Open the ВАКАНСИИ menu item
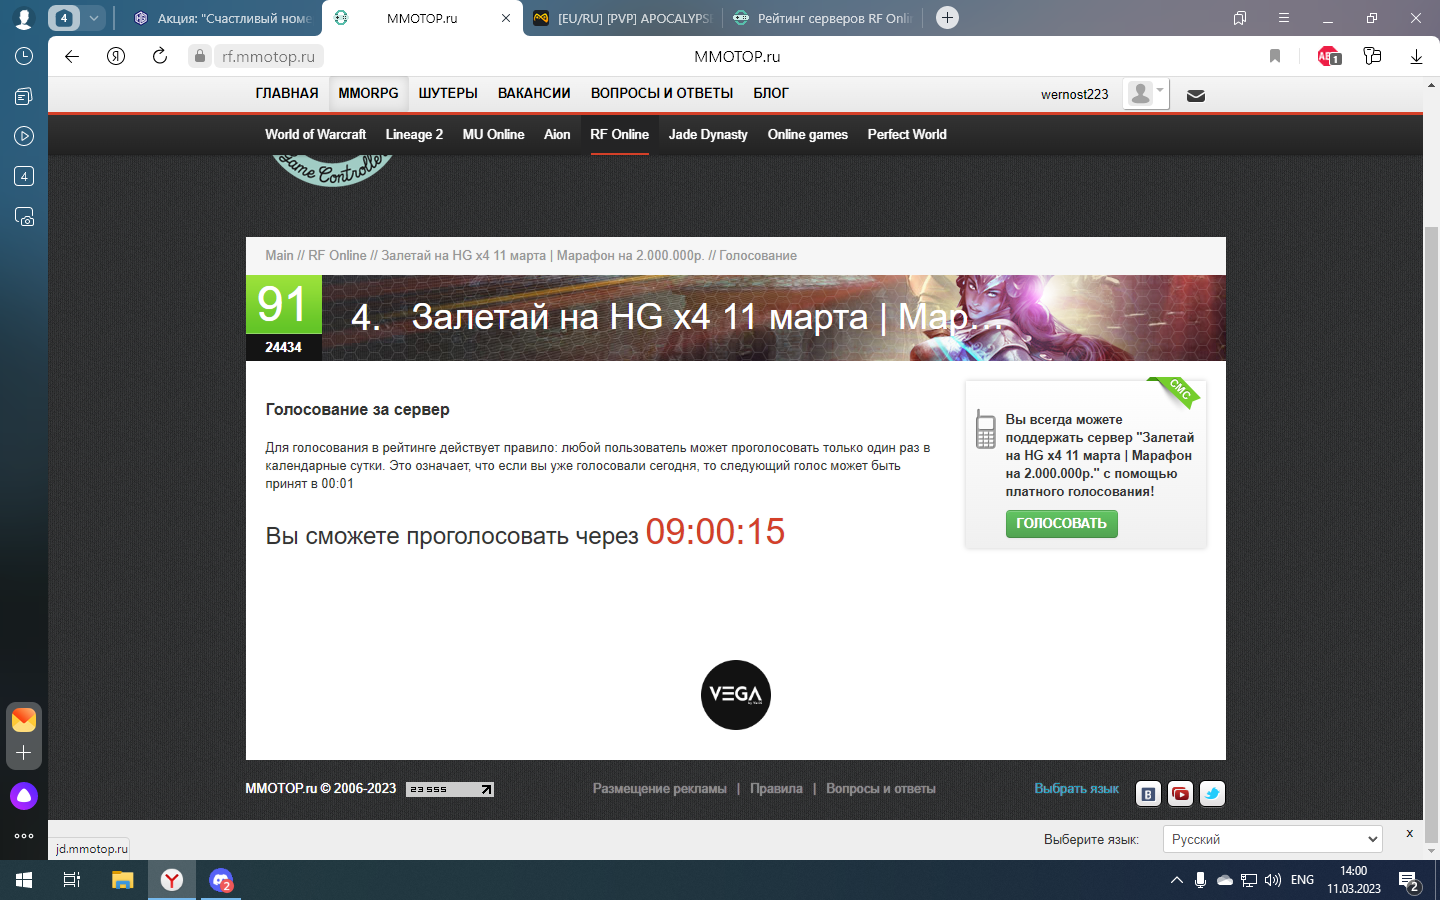 pos(534,93)
